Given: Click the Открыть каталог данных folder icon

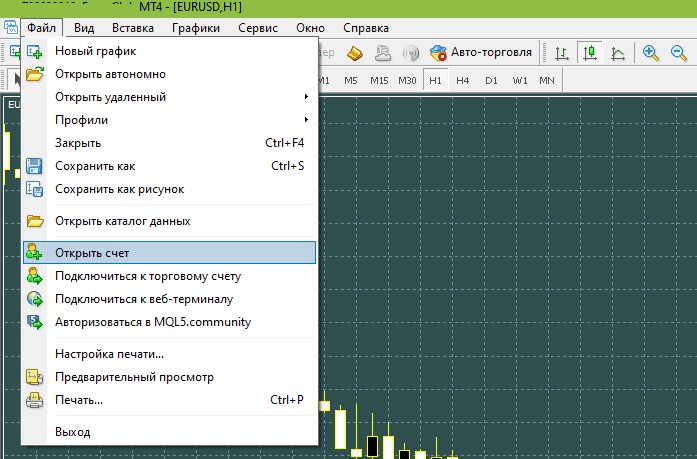Looking at the screenshot, I should [x=35, y=221].
